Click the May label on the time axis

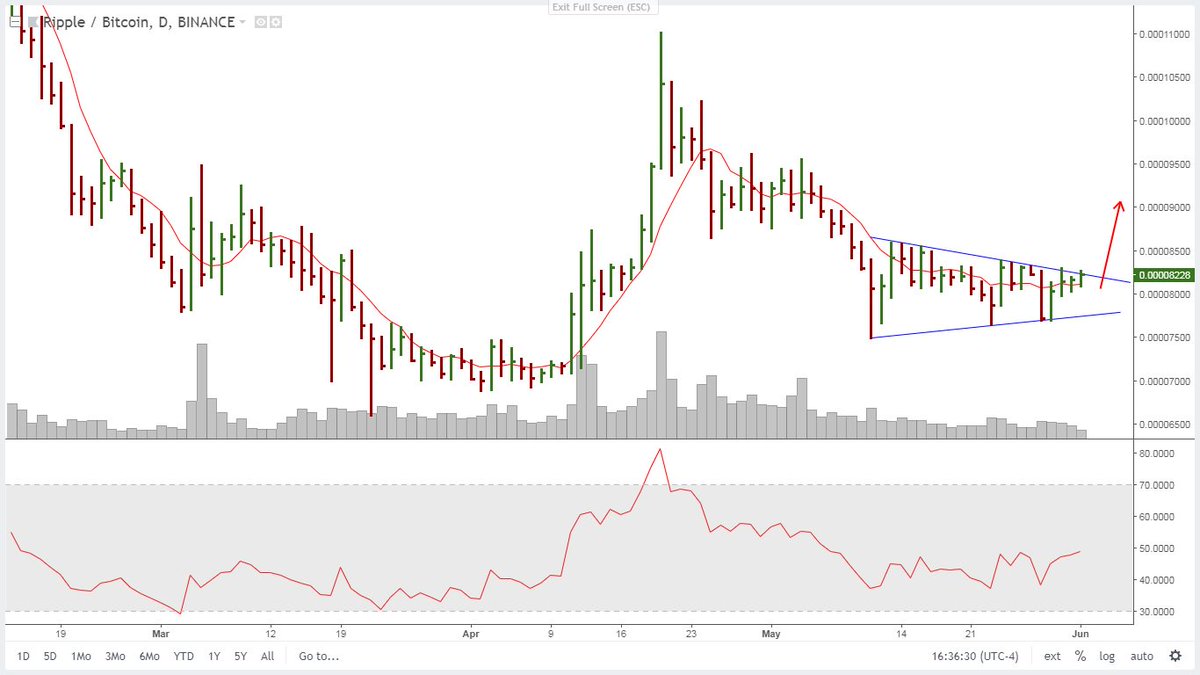tap(770, 633)
